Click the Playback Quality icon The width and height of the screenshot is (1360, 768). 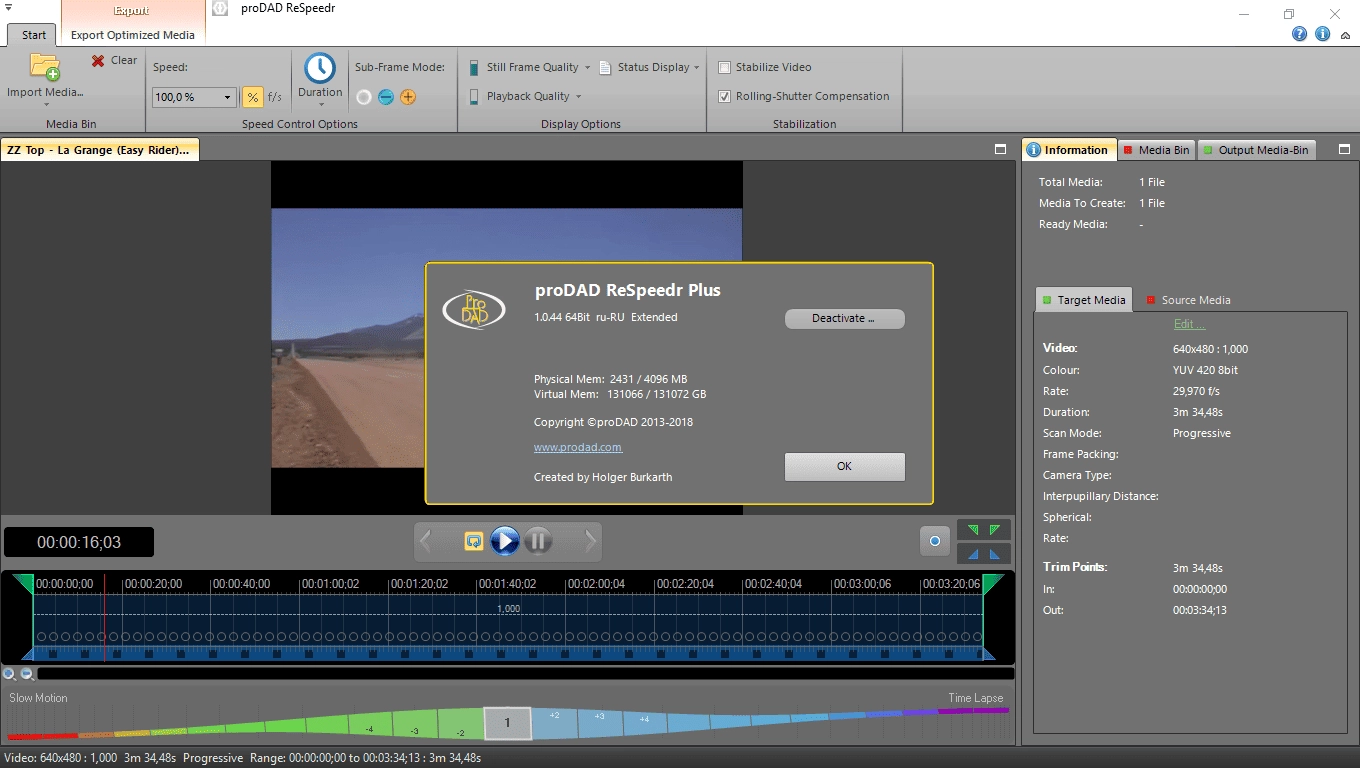point(474,96)
